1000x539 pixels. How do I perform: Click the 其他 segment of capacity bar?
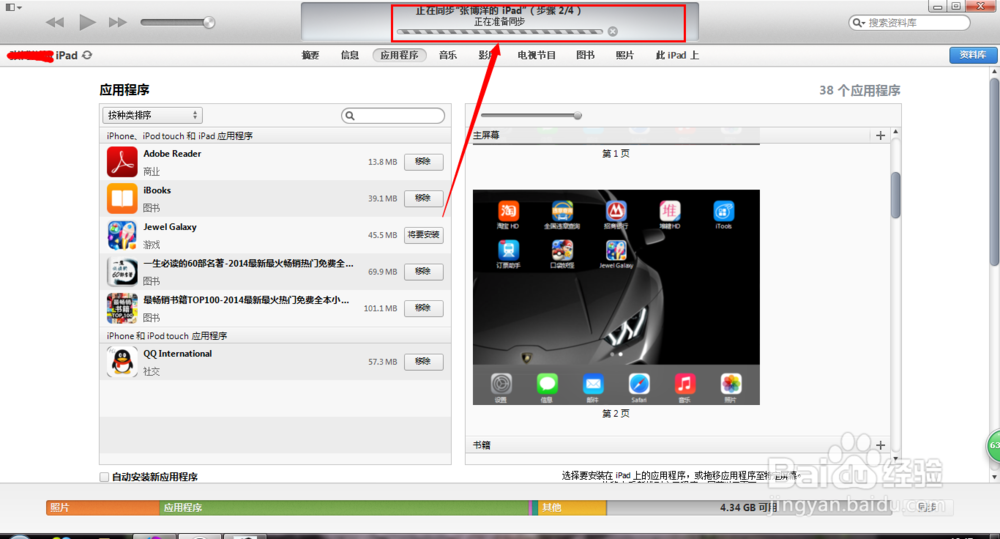[x=571, y=508]
